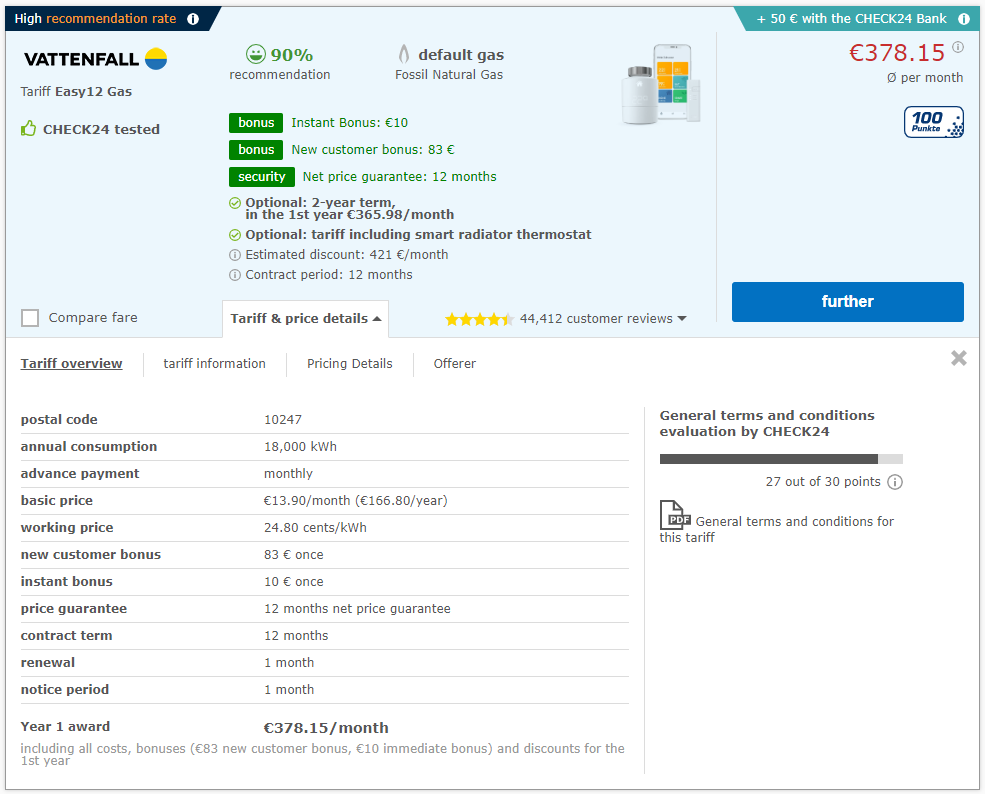Click info icon next to €378.15 price

tap(958, 47)
